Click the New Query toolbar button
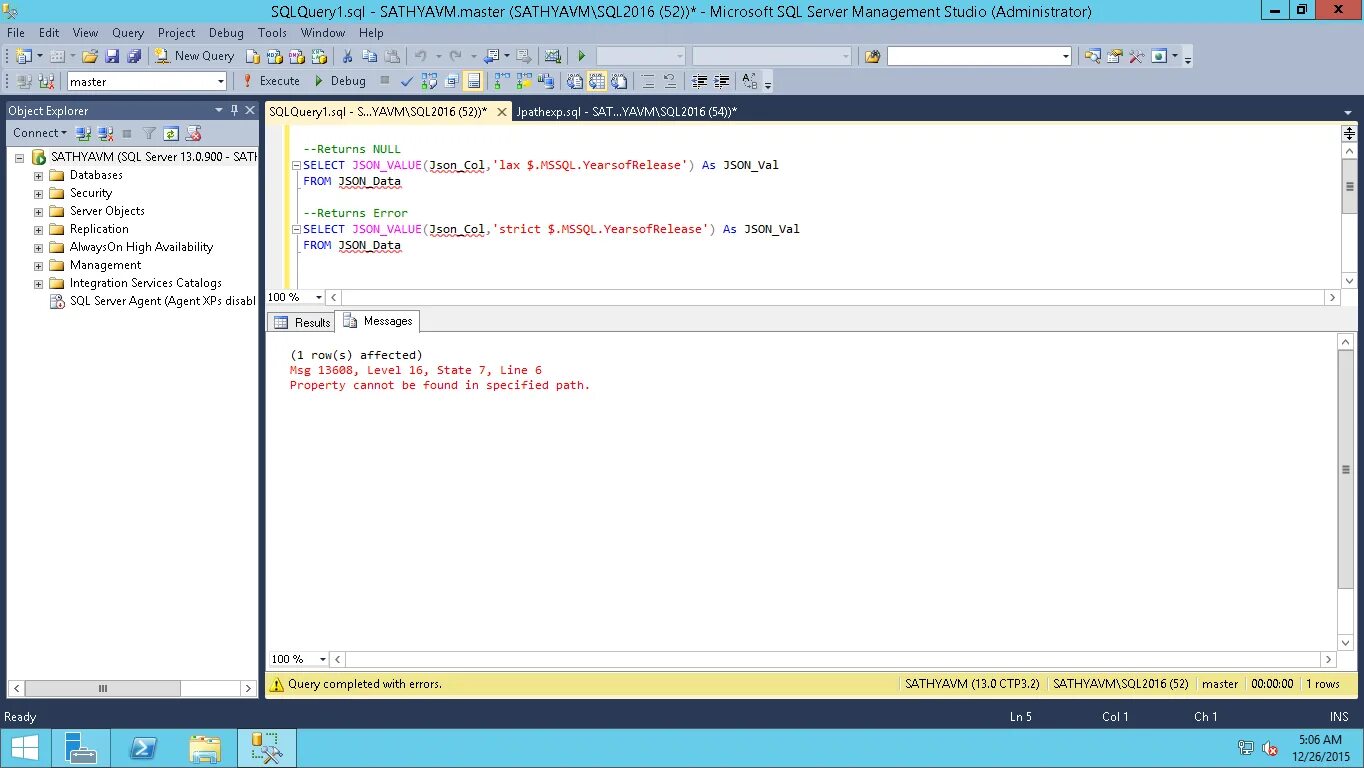This screenshot has height=768, width=1364. click(194, 56)
